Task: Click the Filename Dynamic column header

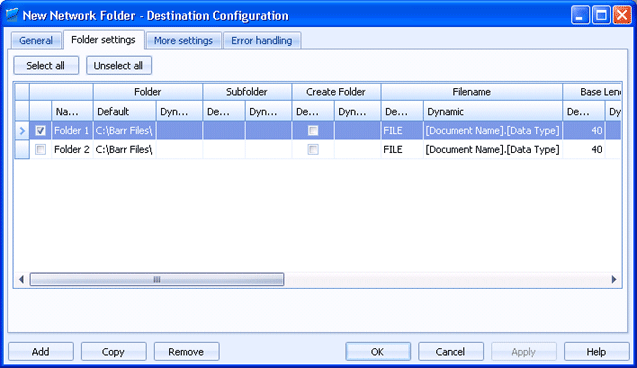Action: 493,111
